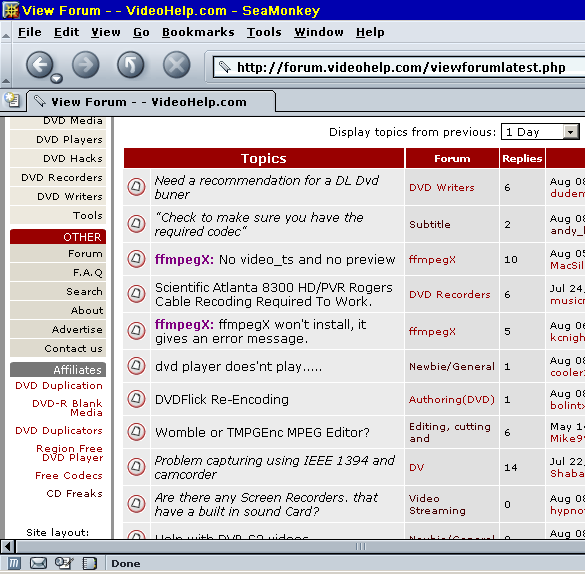Open the Authoring(DVD) forum link

pos(452,399)
